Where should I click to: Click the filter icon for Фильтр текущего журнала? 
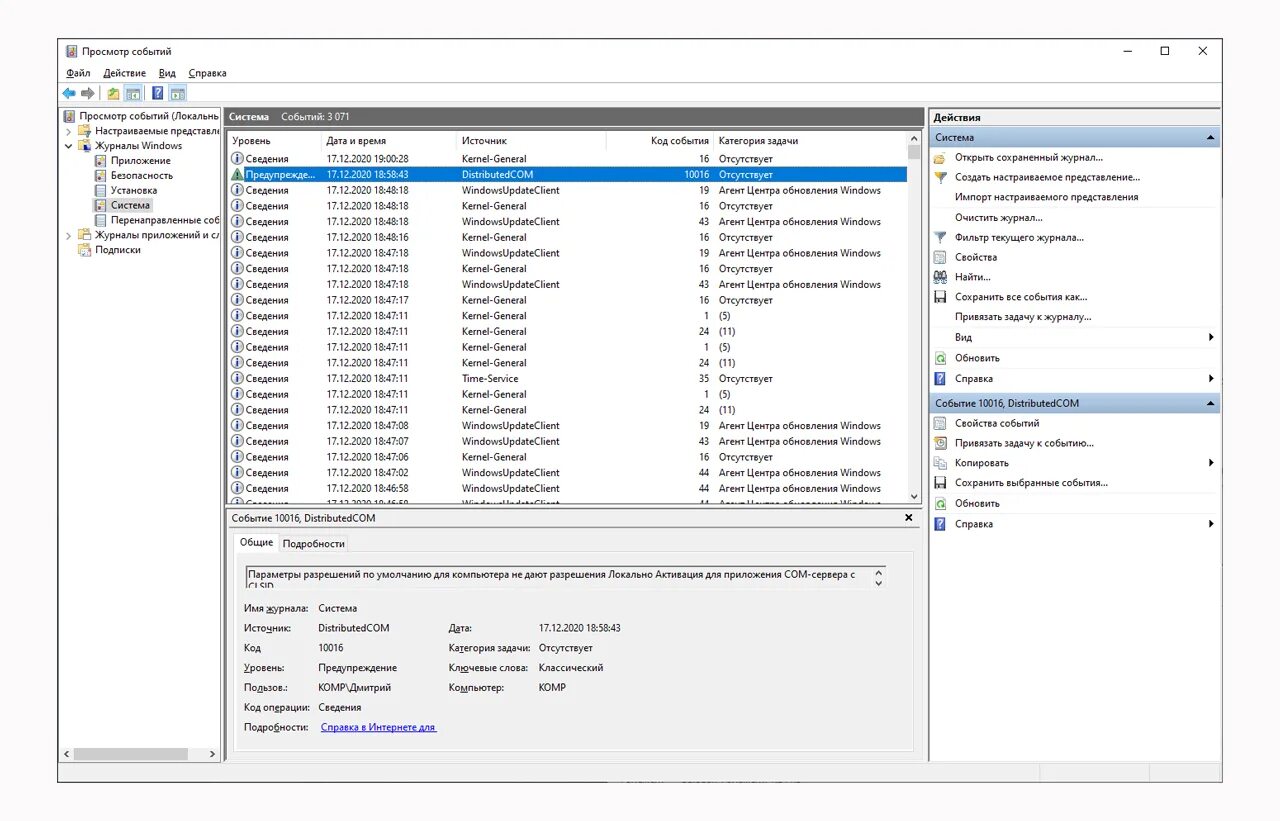(940, 237)
